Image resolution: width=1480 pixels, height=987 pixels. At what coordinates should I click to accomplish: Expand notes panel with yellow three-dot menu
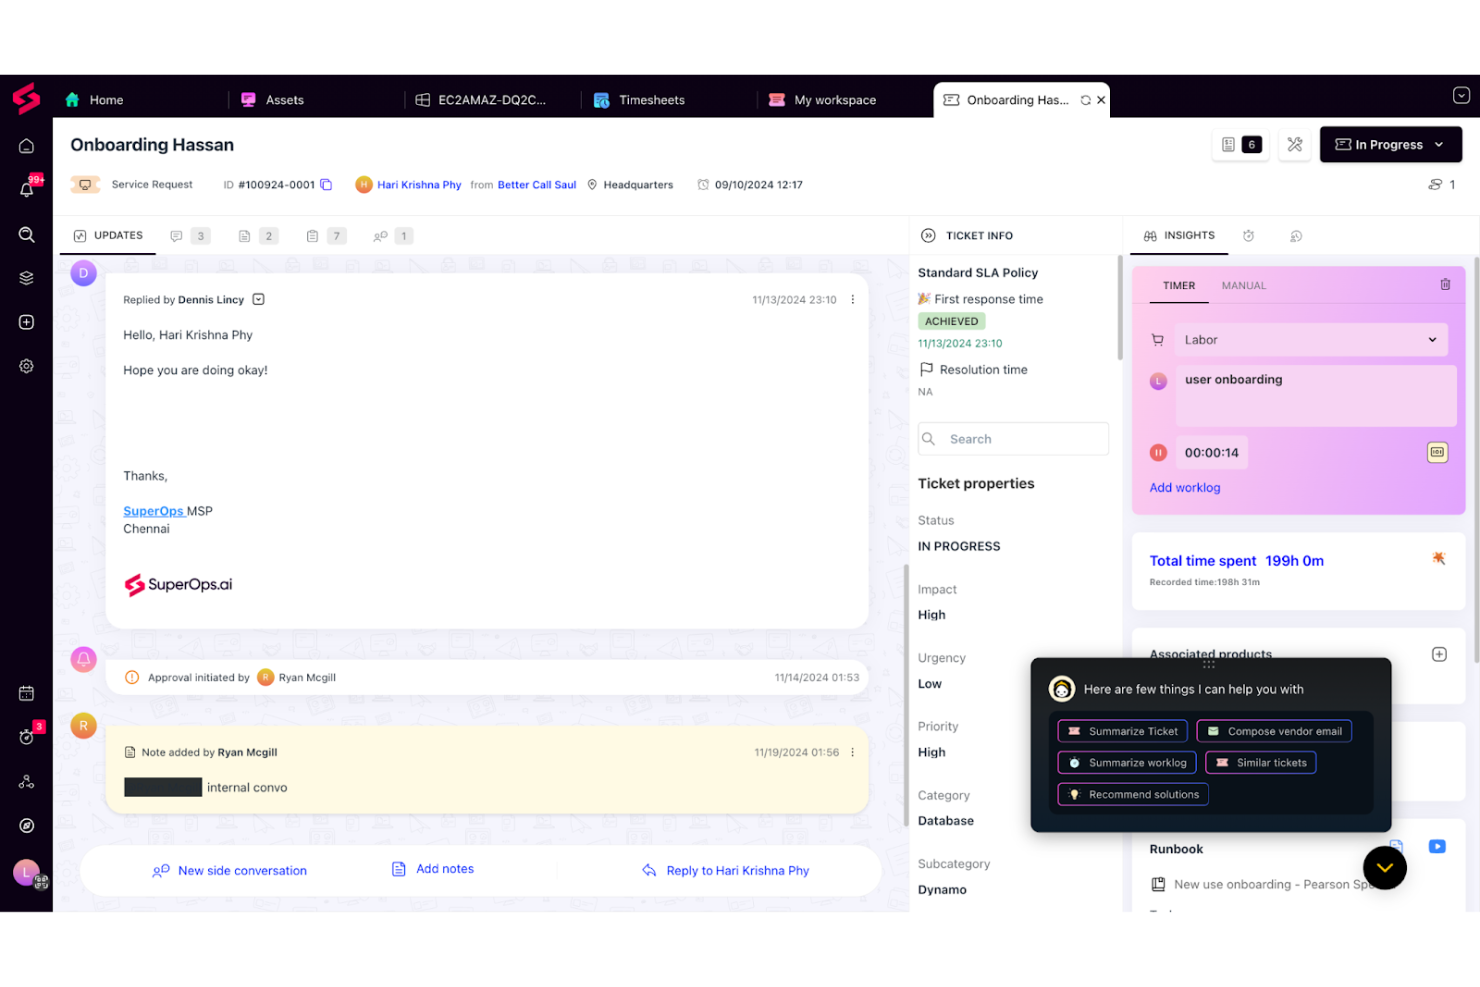pos(852,752)
